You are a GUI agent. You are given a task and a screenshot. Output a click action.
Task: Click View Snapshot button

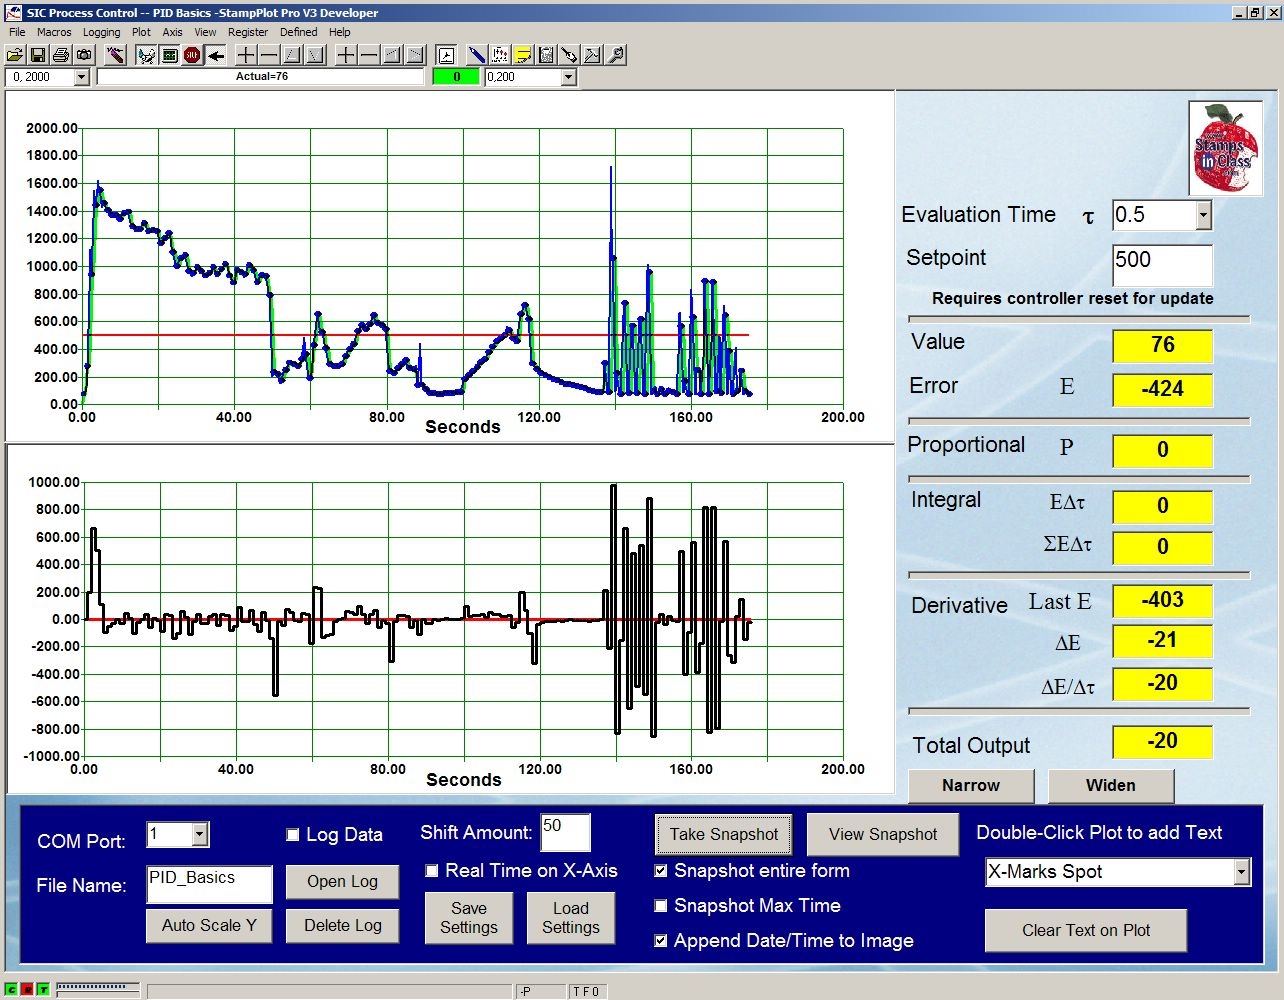click(883, 834)
